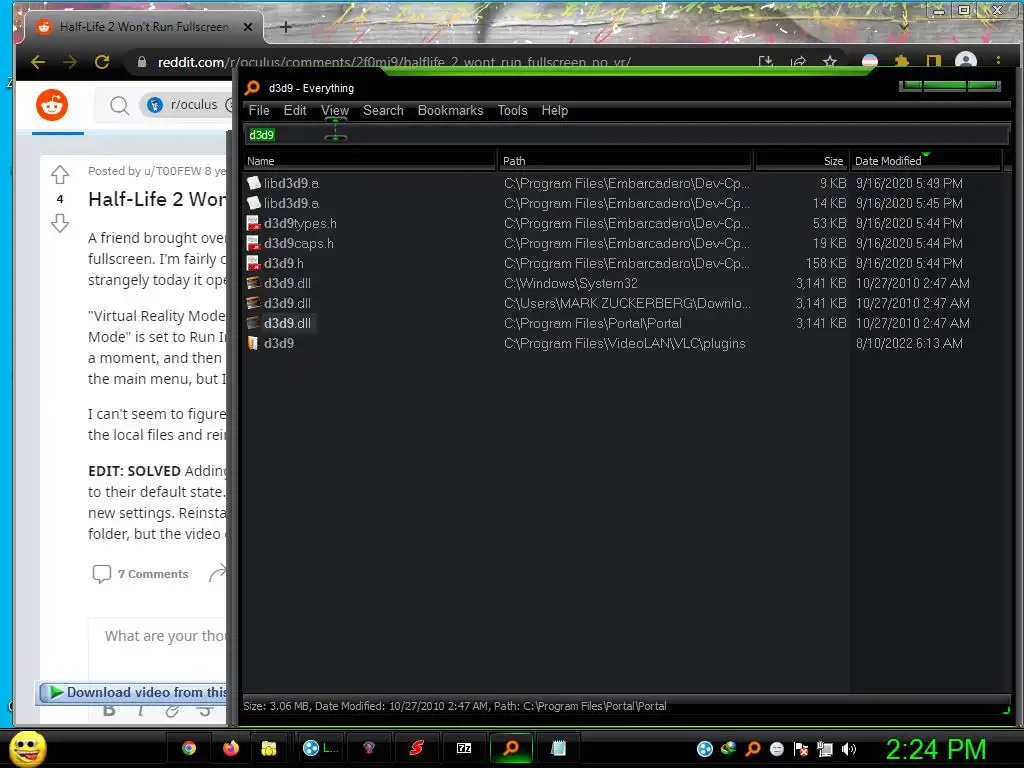The width and height of the screenshot is (1024, 768).
Task: Click the share page icon in Chrome
Action: point(798,61)
